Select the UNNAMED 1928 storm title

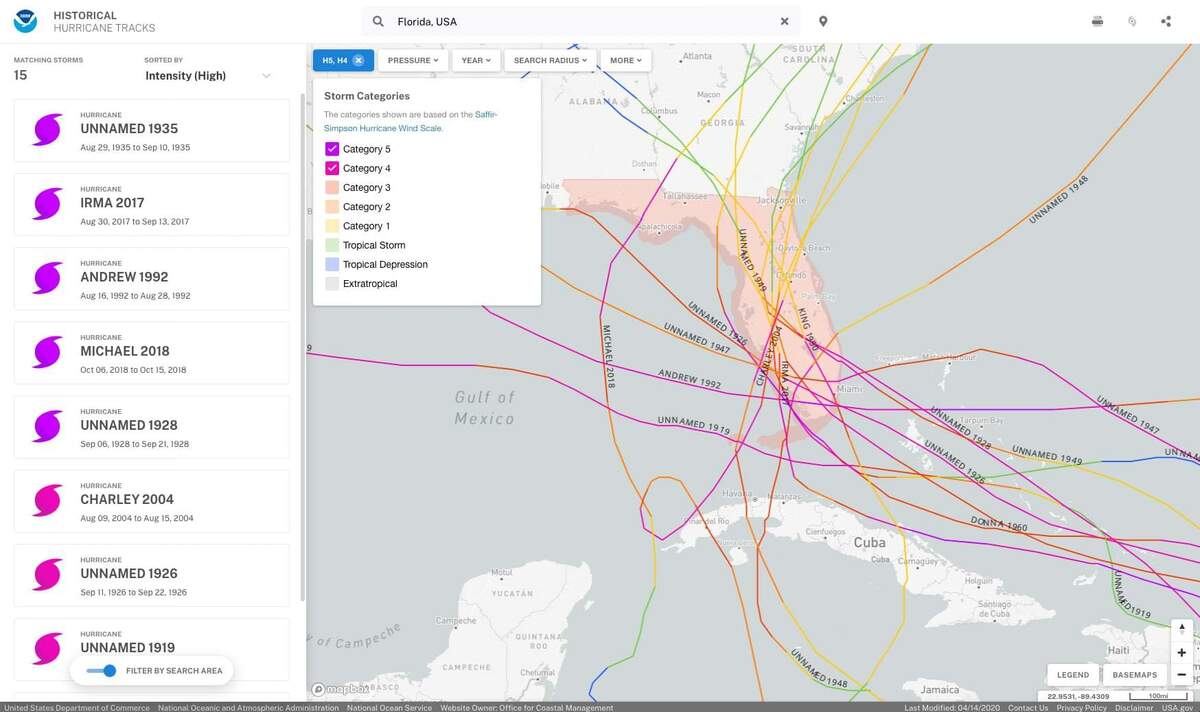coord(129,425)
